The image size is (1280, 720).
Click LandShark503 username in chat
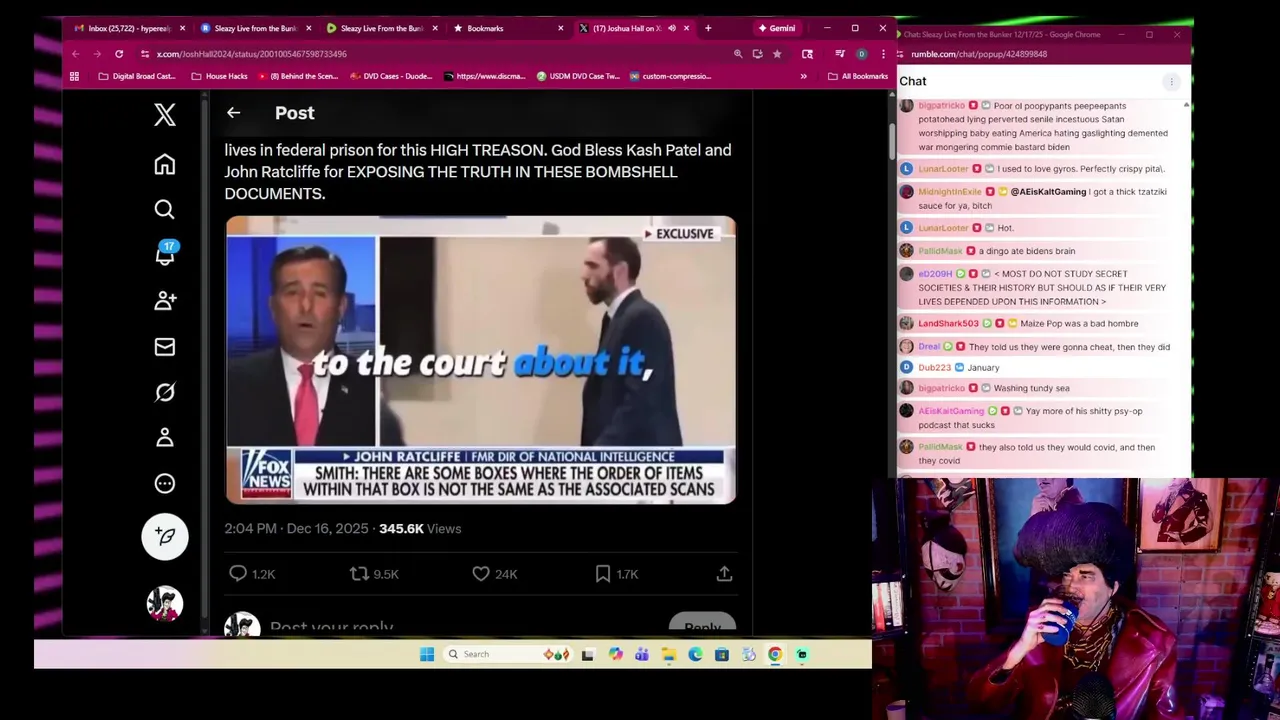point(948,323)
